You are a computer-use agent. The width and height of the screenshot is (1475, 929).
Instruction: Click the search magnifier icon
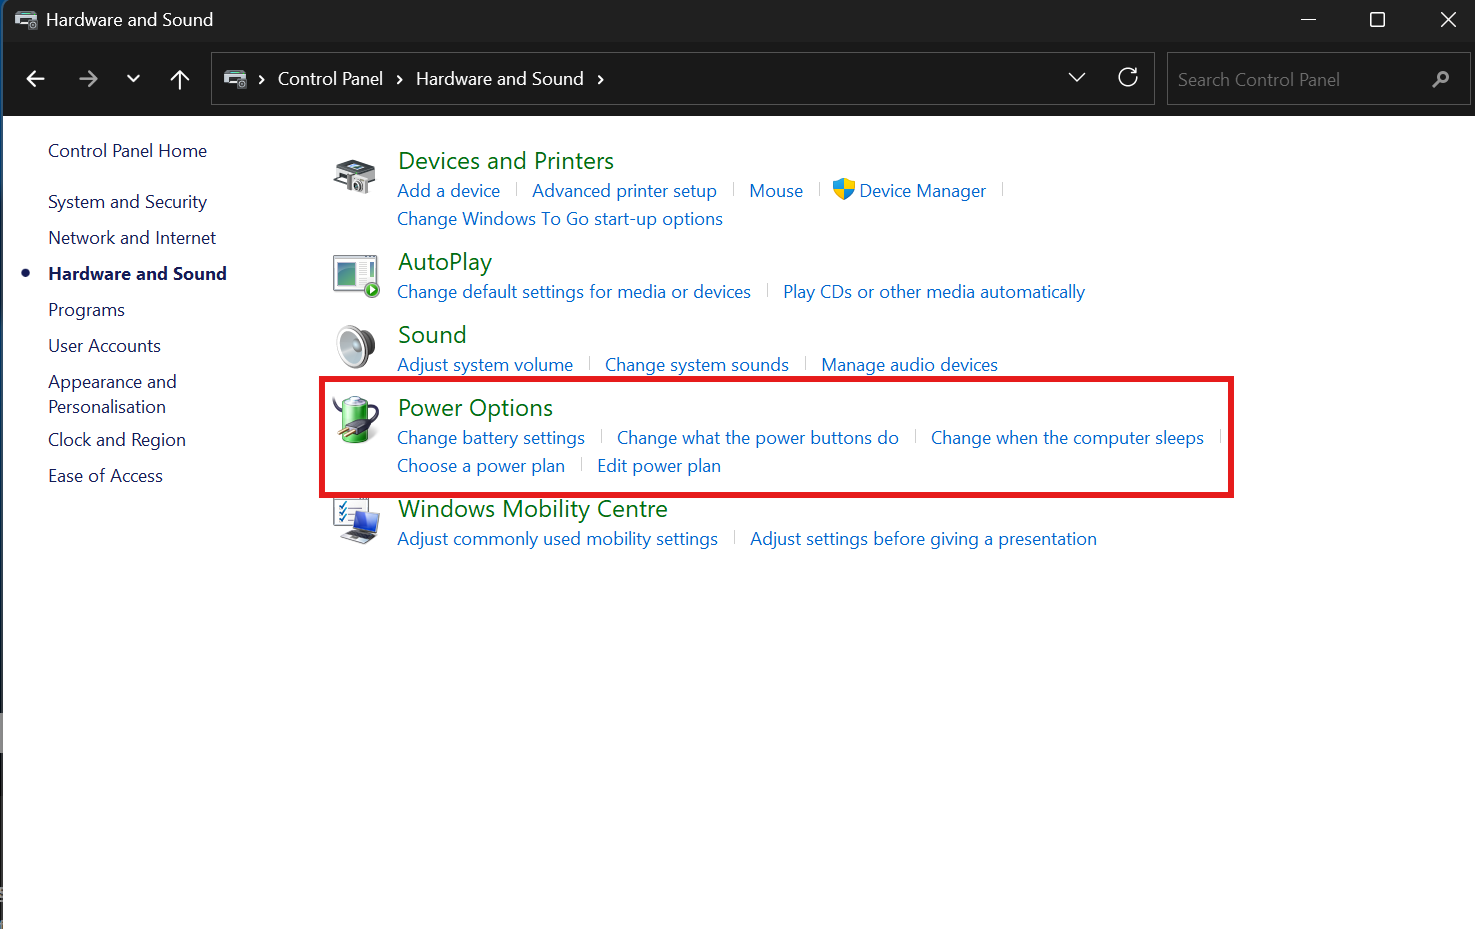[1440, 79]
